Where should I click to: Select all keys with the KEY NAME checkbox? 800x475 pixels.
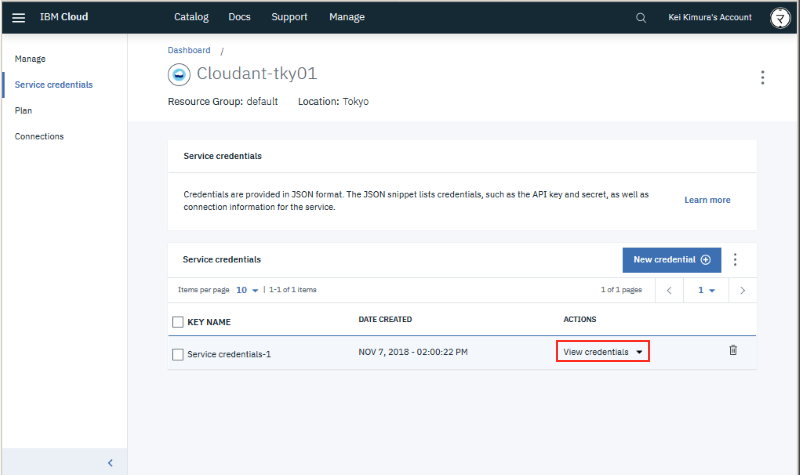[x=178, y=322]
